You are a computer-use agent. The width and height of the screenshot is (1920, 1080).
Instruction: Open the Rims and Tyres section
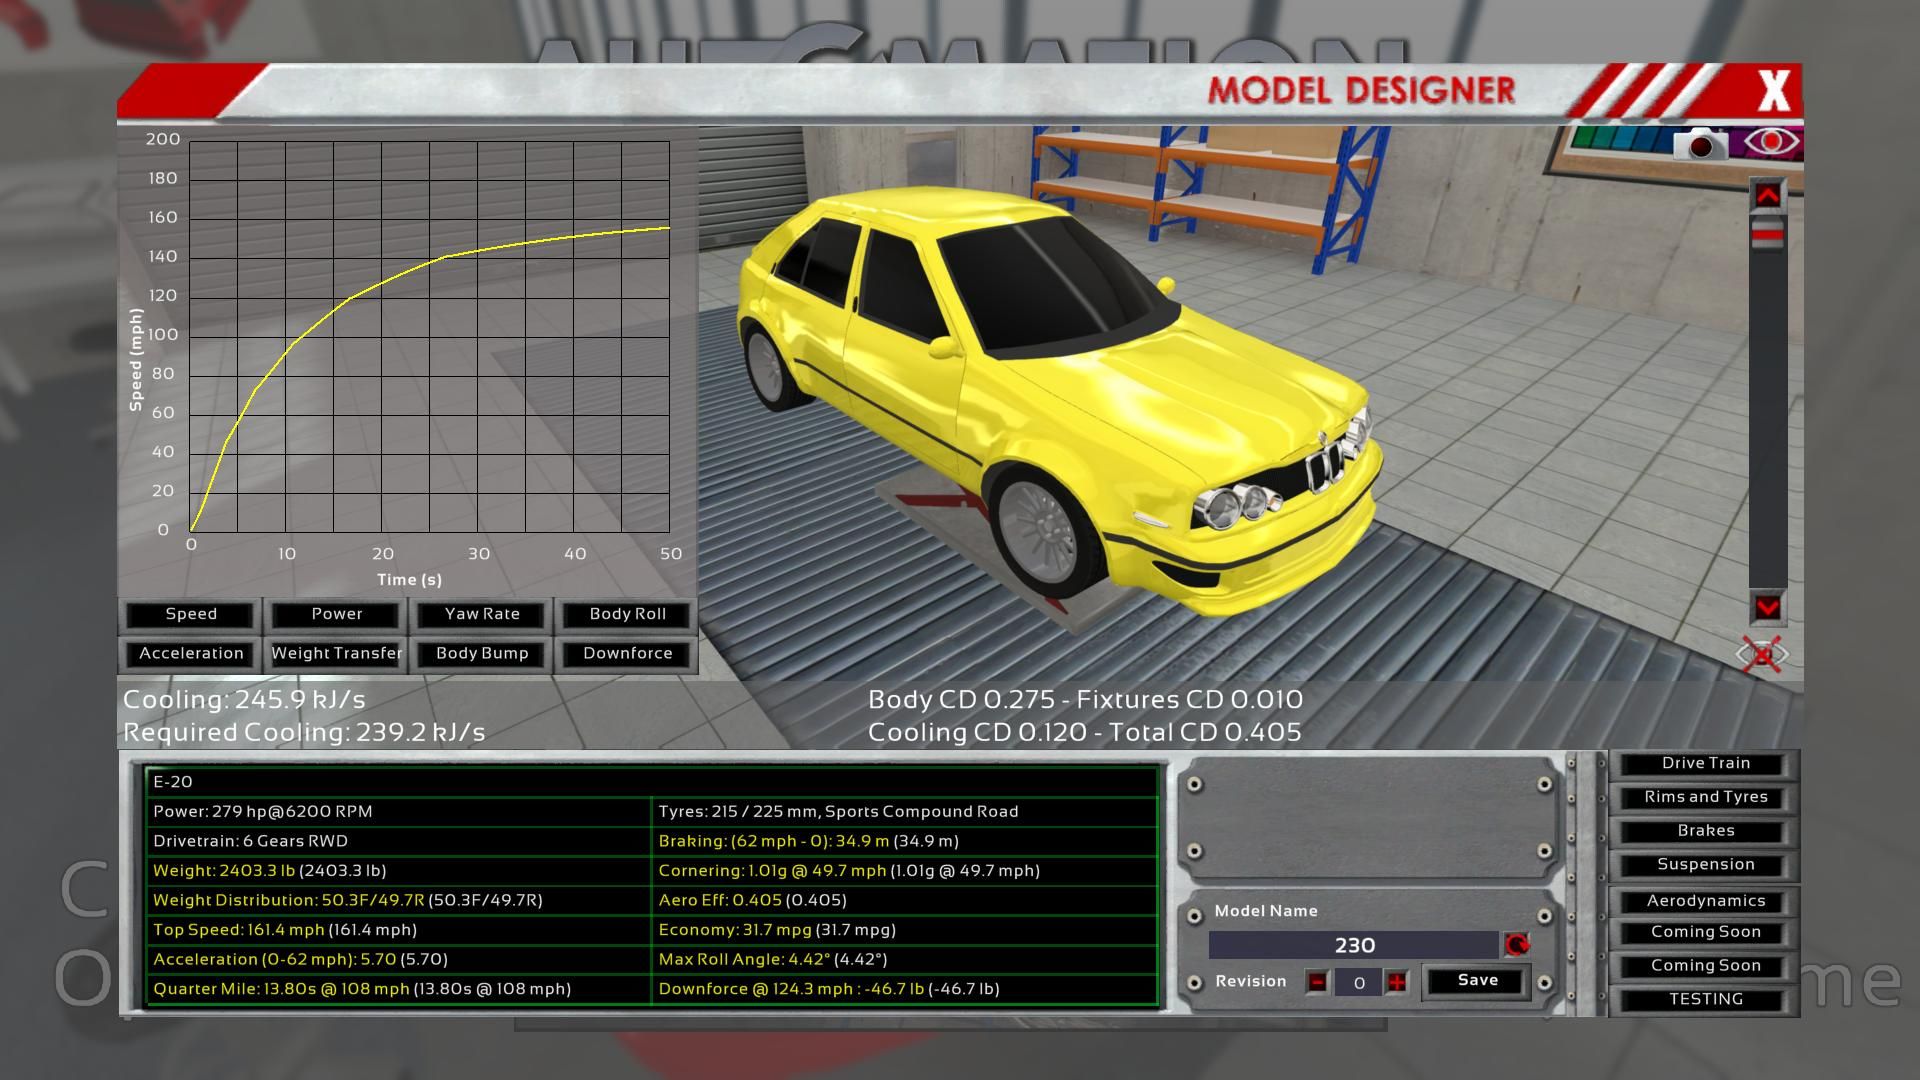point(1705,797)
